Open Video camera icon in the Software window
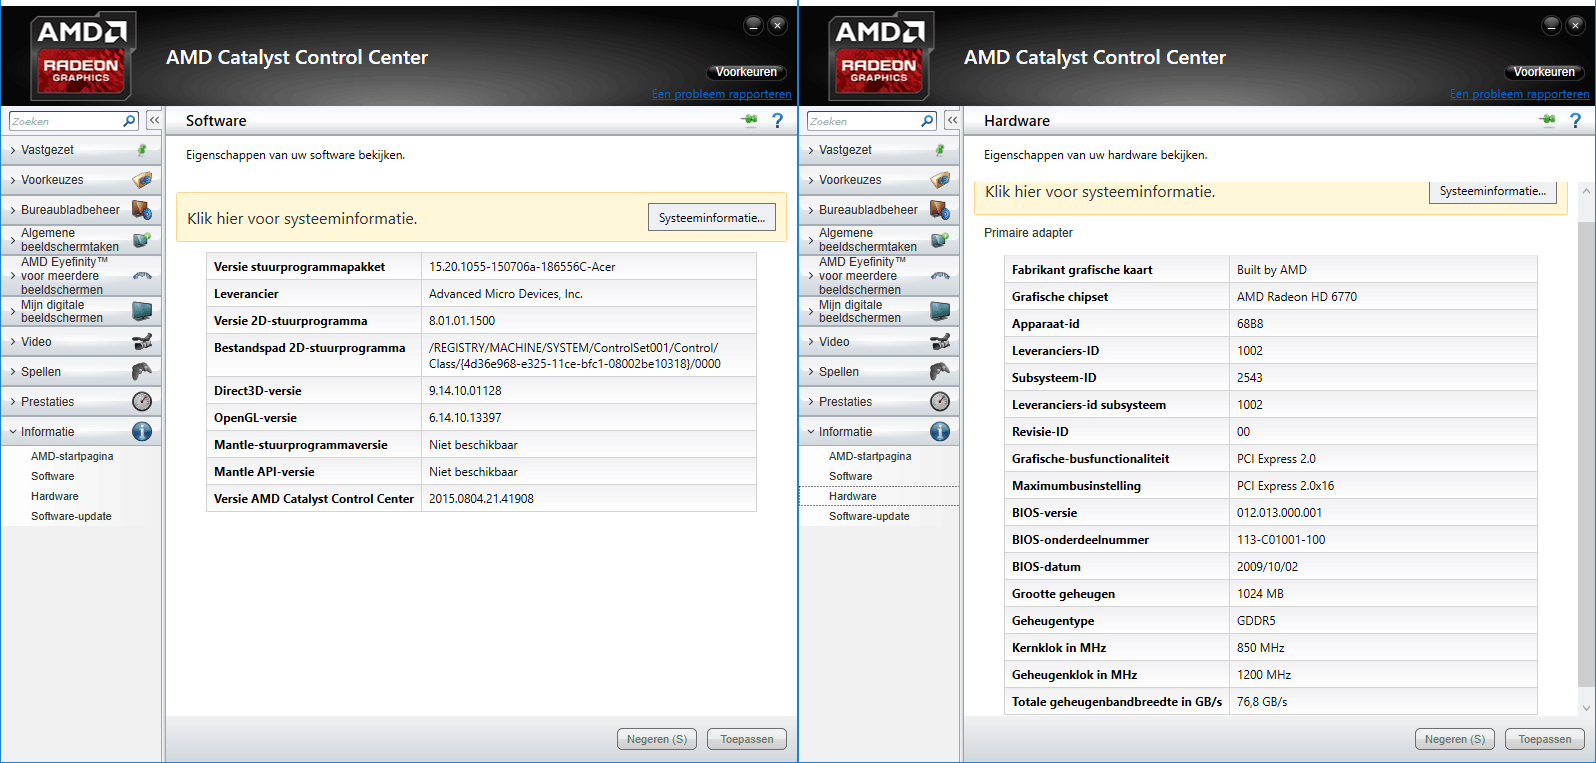 tap(142, 342)
